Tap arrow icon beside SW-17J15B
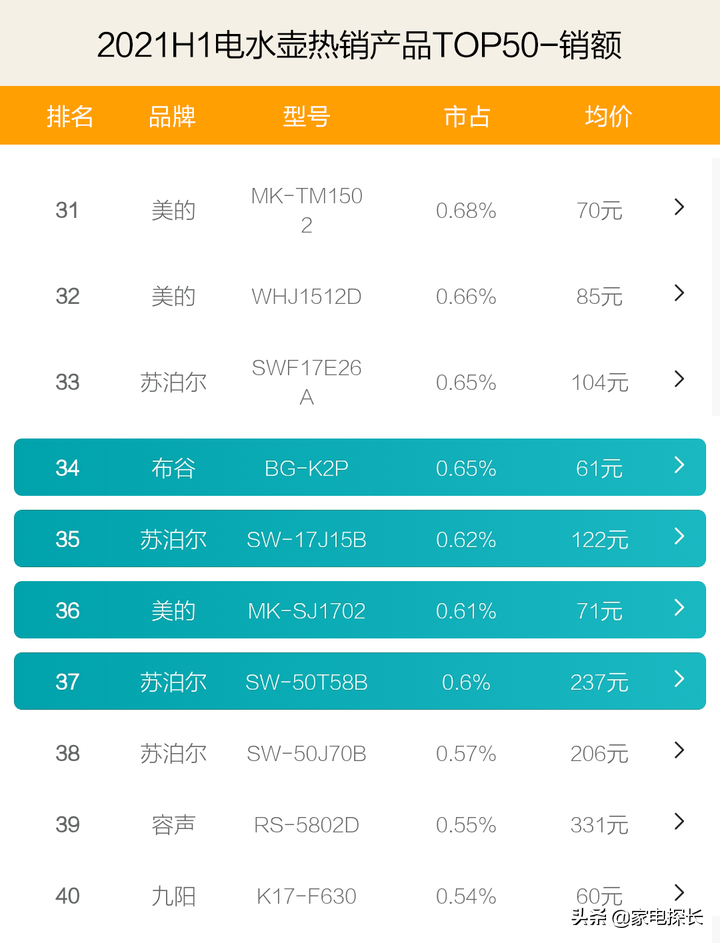720x943 pixels. point(679,536)
